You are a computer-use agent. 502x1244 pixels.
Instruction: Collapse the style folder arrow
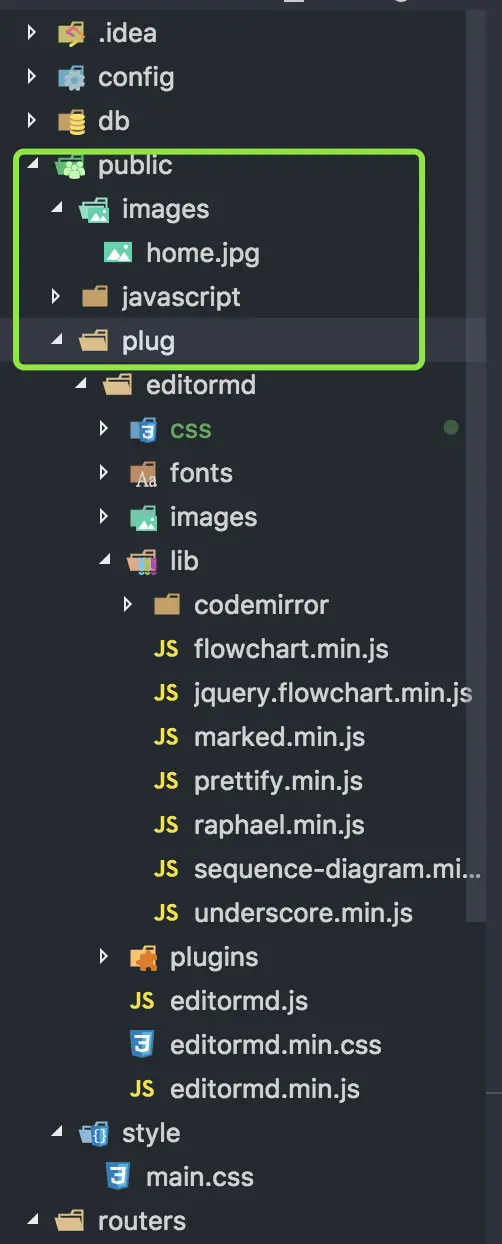point(58,1134)
